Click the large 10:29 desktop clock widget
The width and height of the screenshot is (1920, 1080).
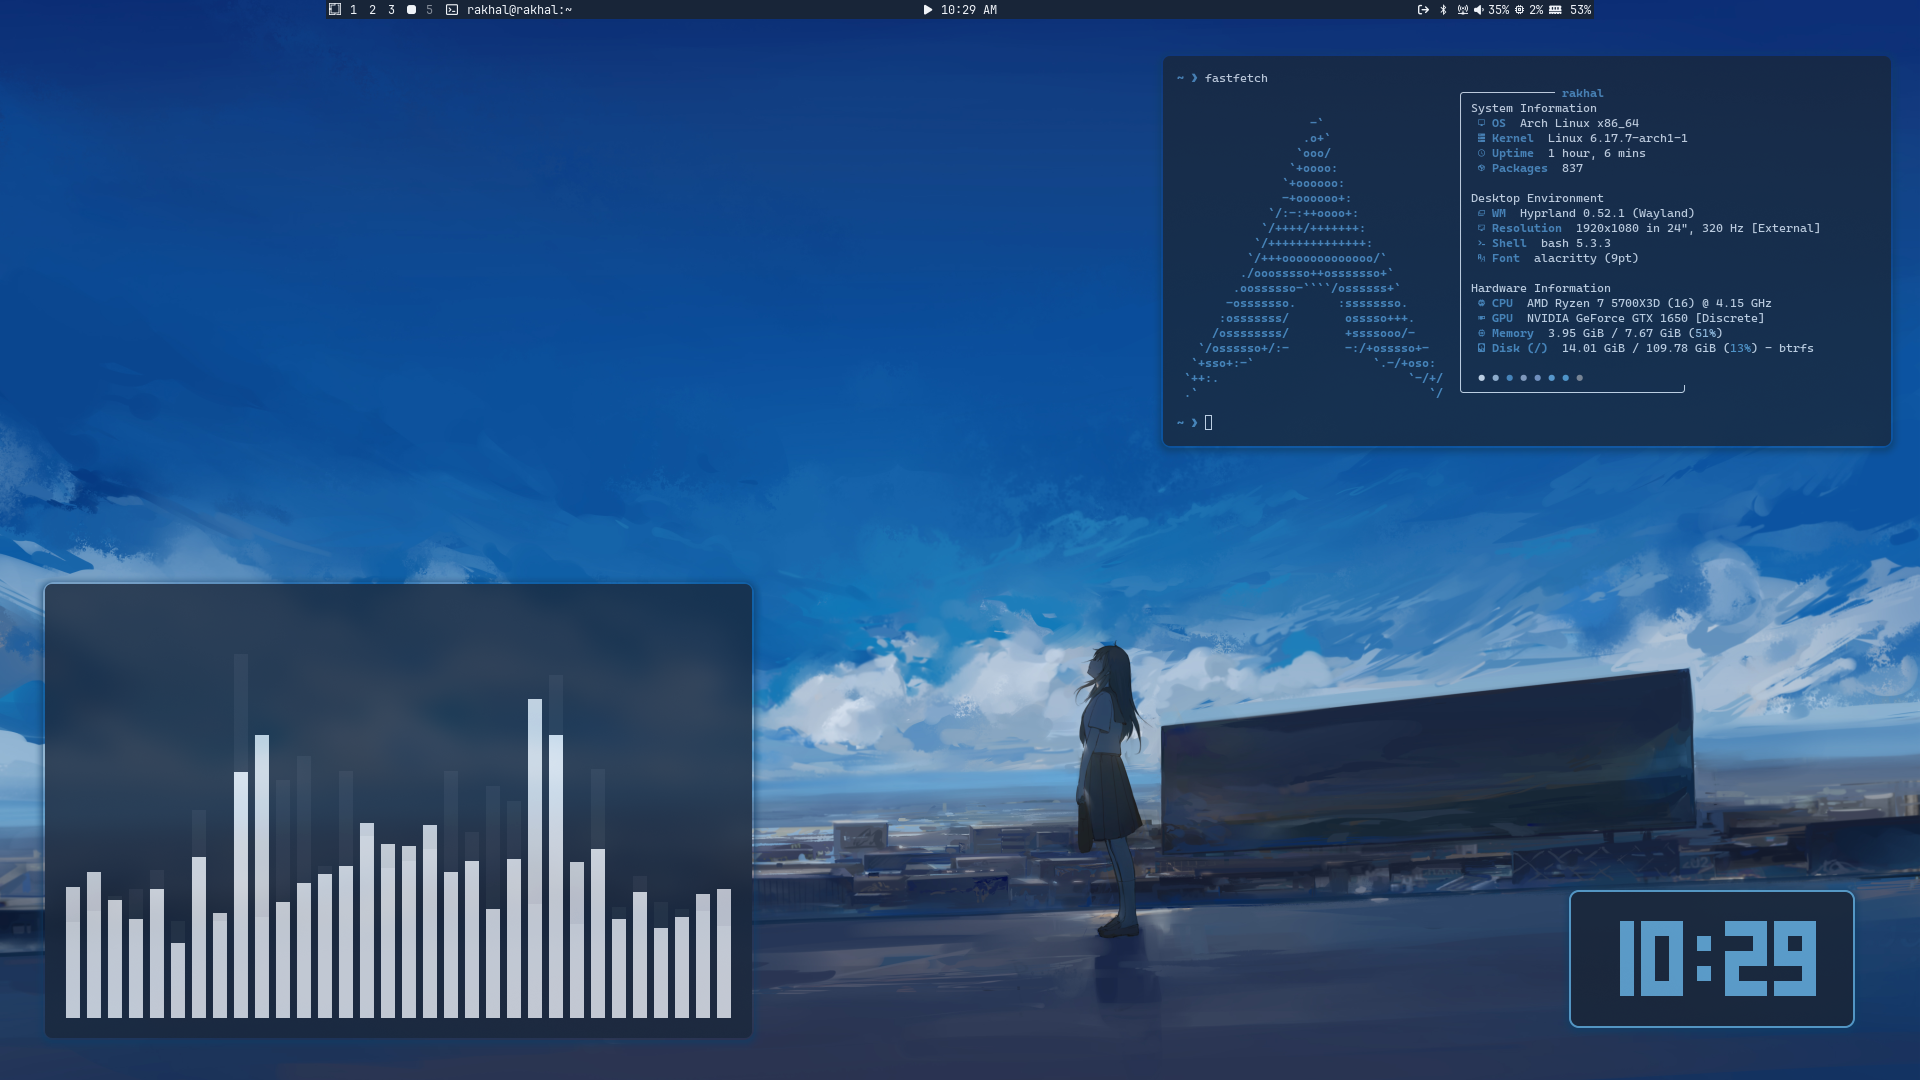(1711, 959)
